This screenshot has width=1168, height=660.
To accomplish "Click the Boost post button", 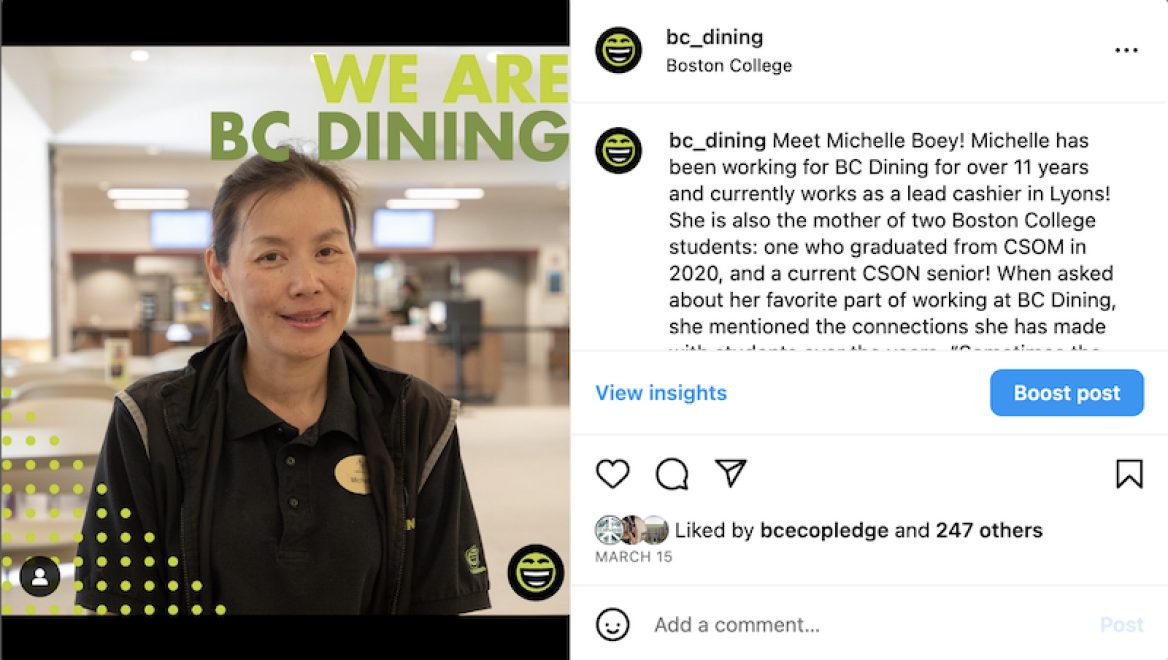I will tap(1067, 393).
